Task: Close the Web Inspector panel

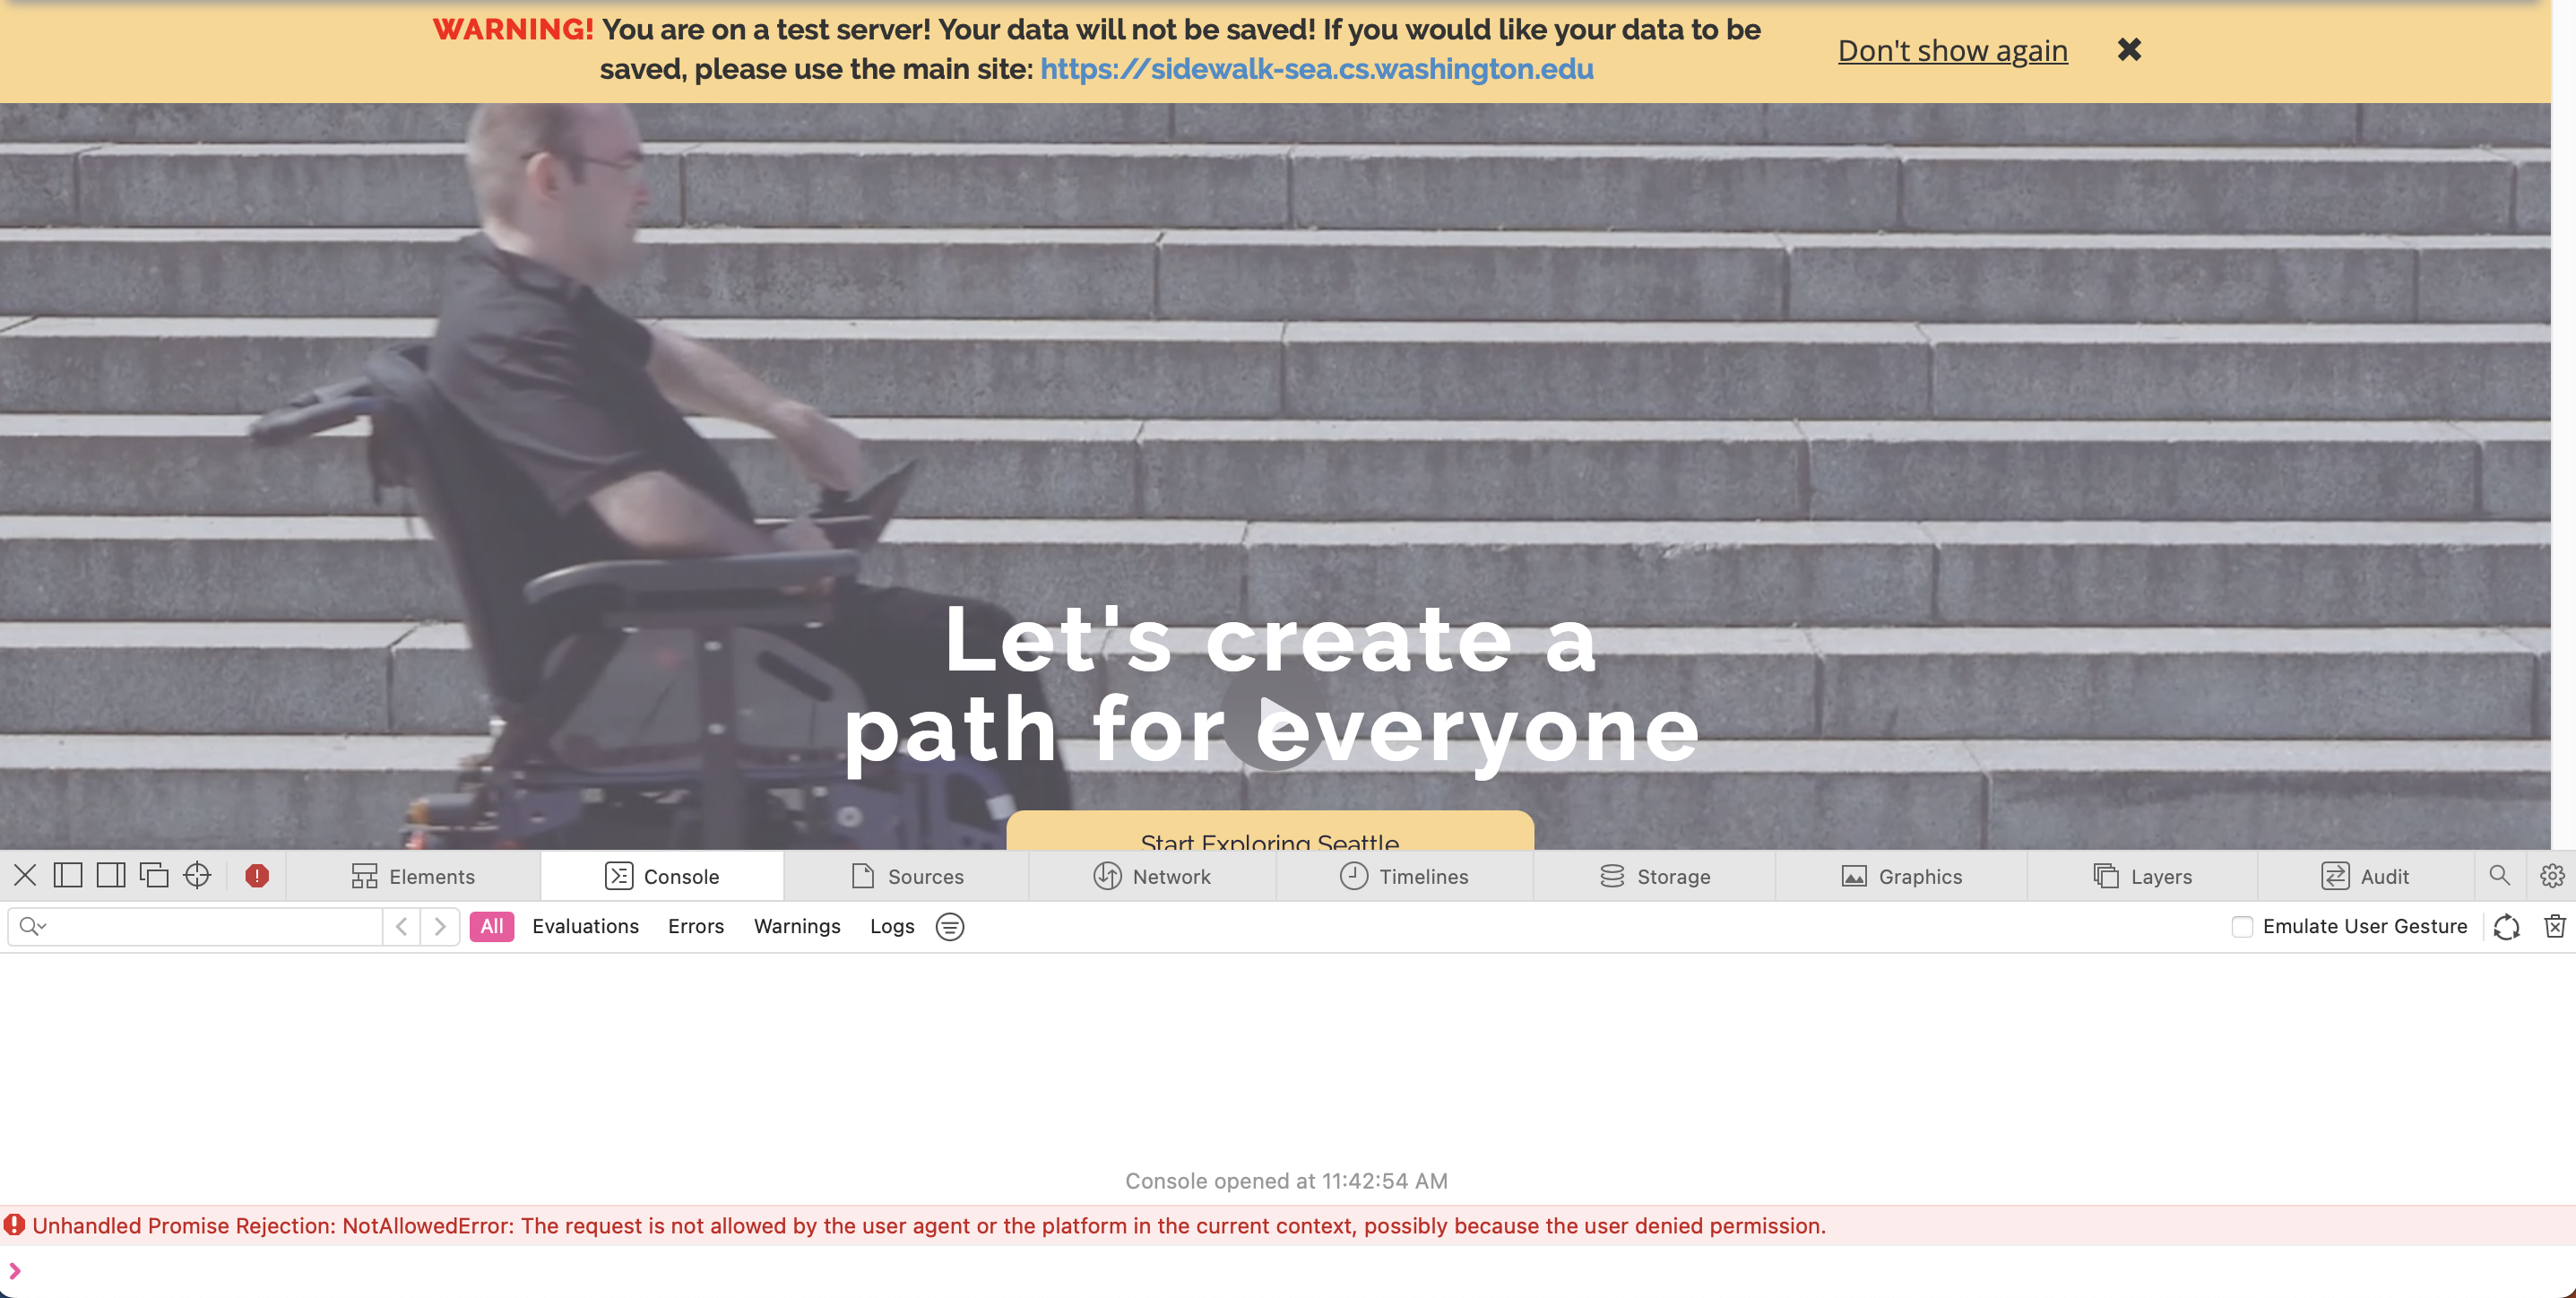Action: point(25,876)
